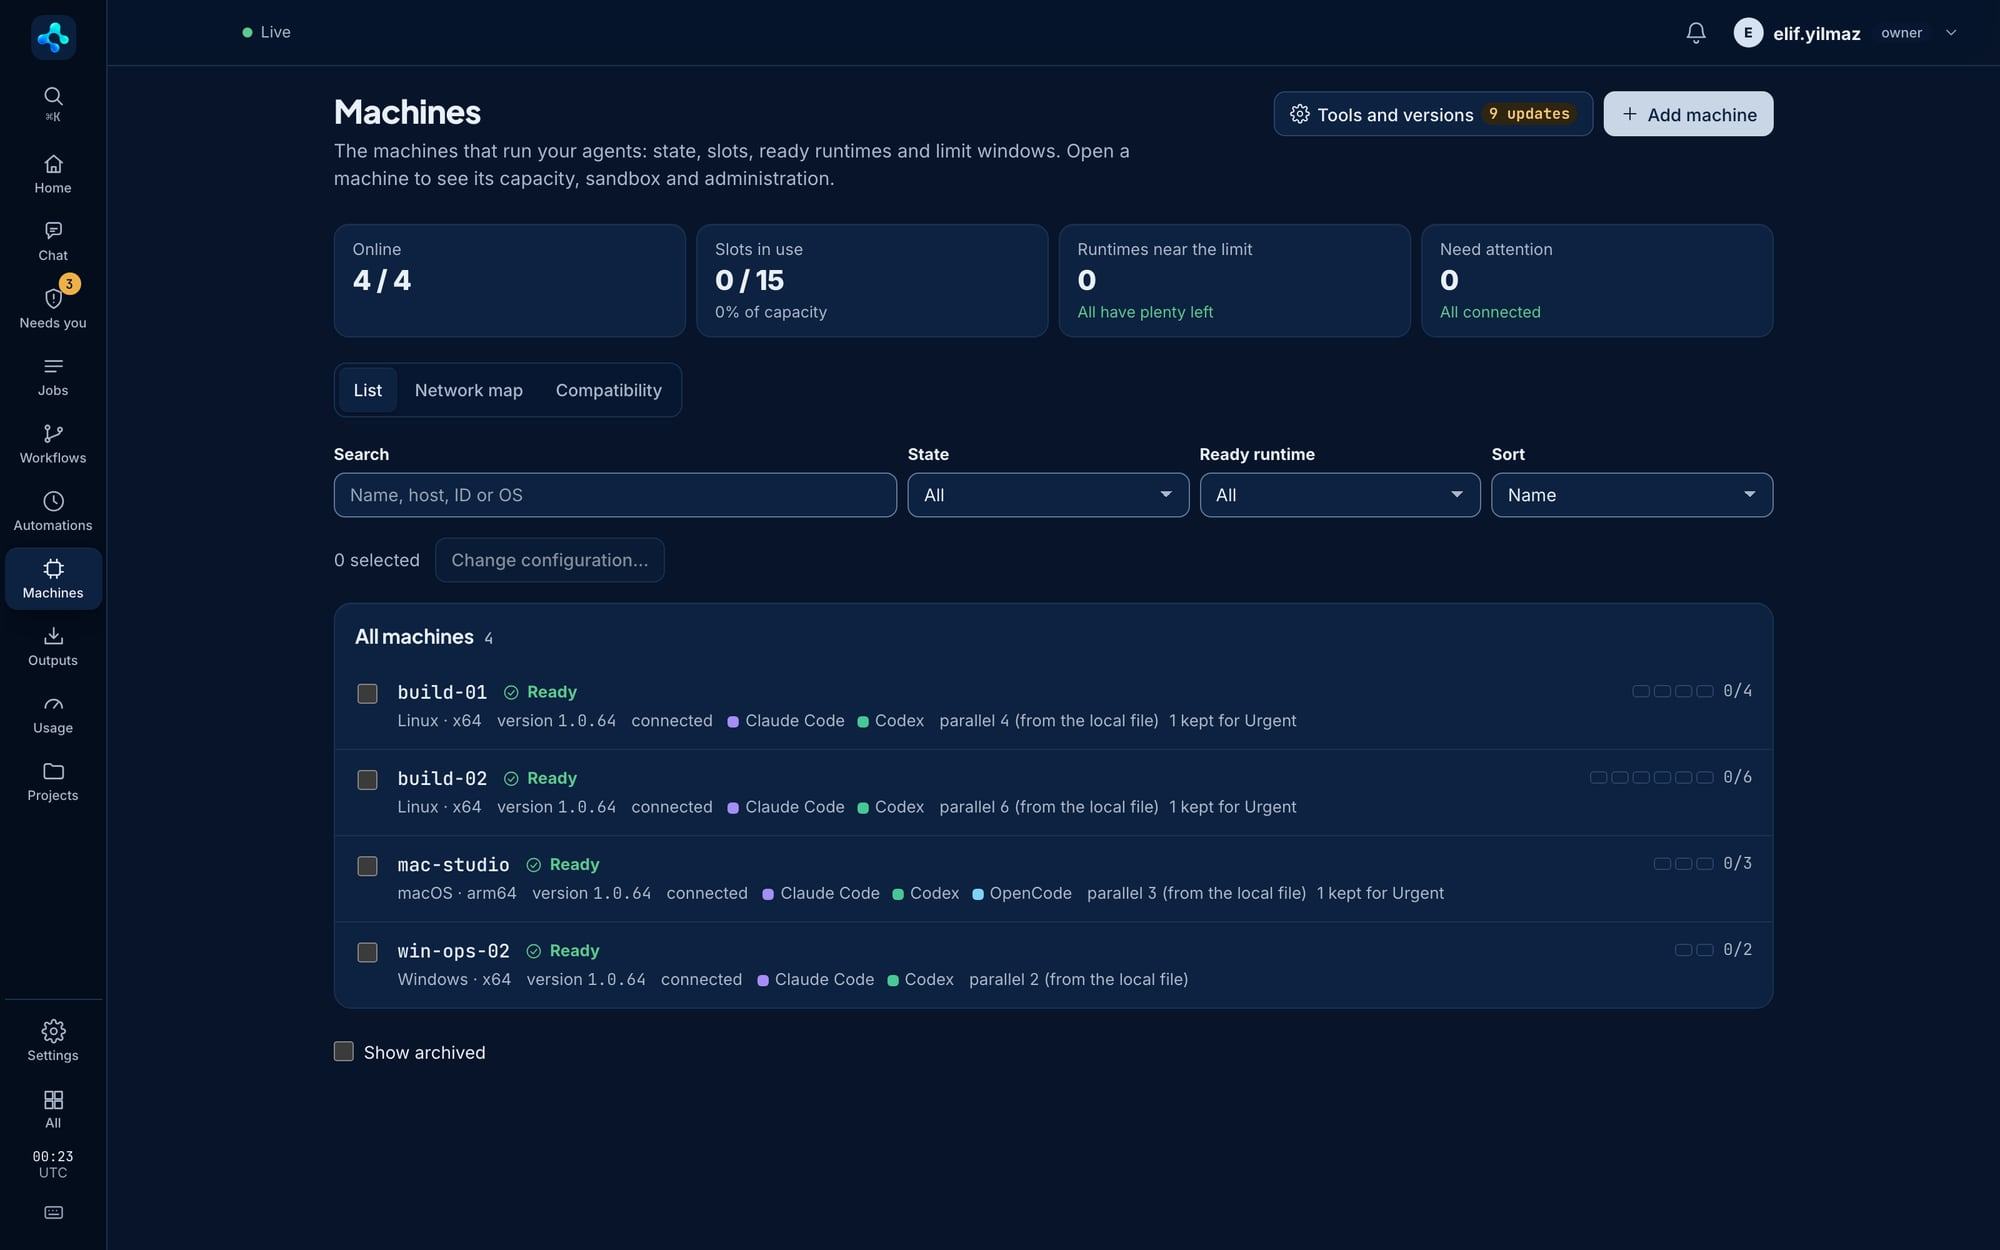Open Projects folder icon
This screenshot has height=1250, width=2000.
coord(53,771)
